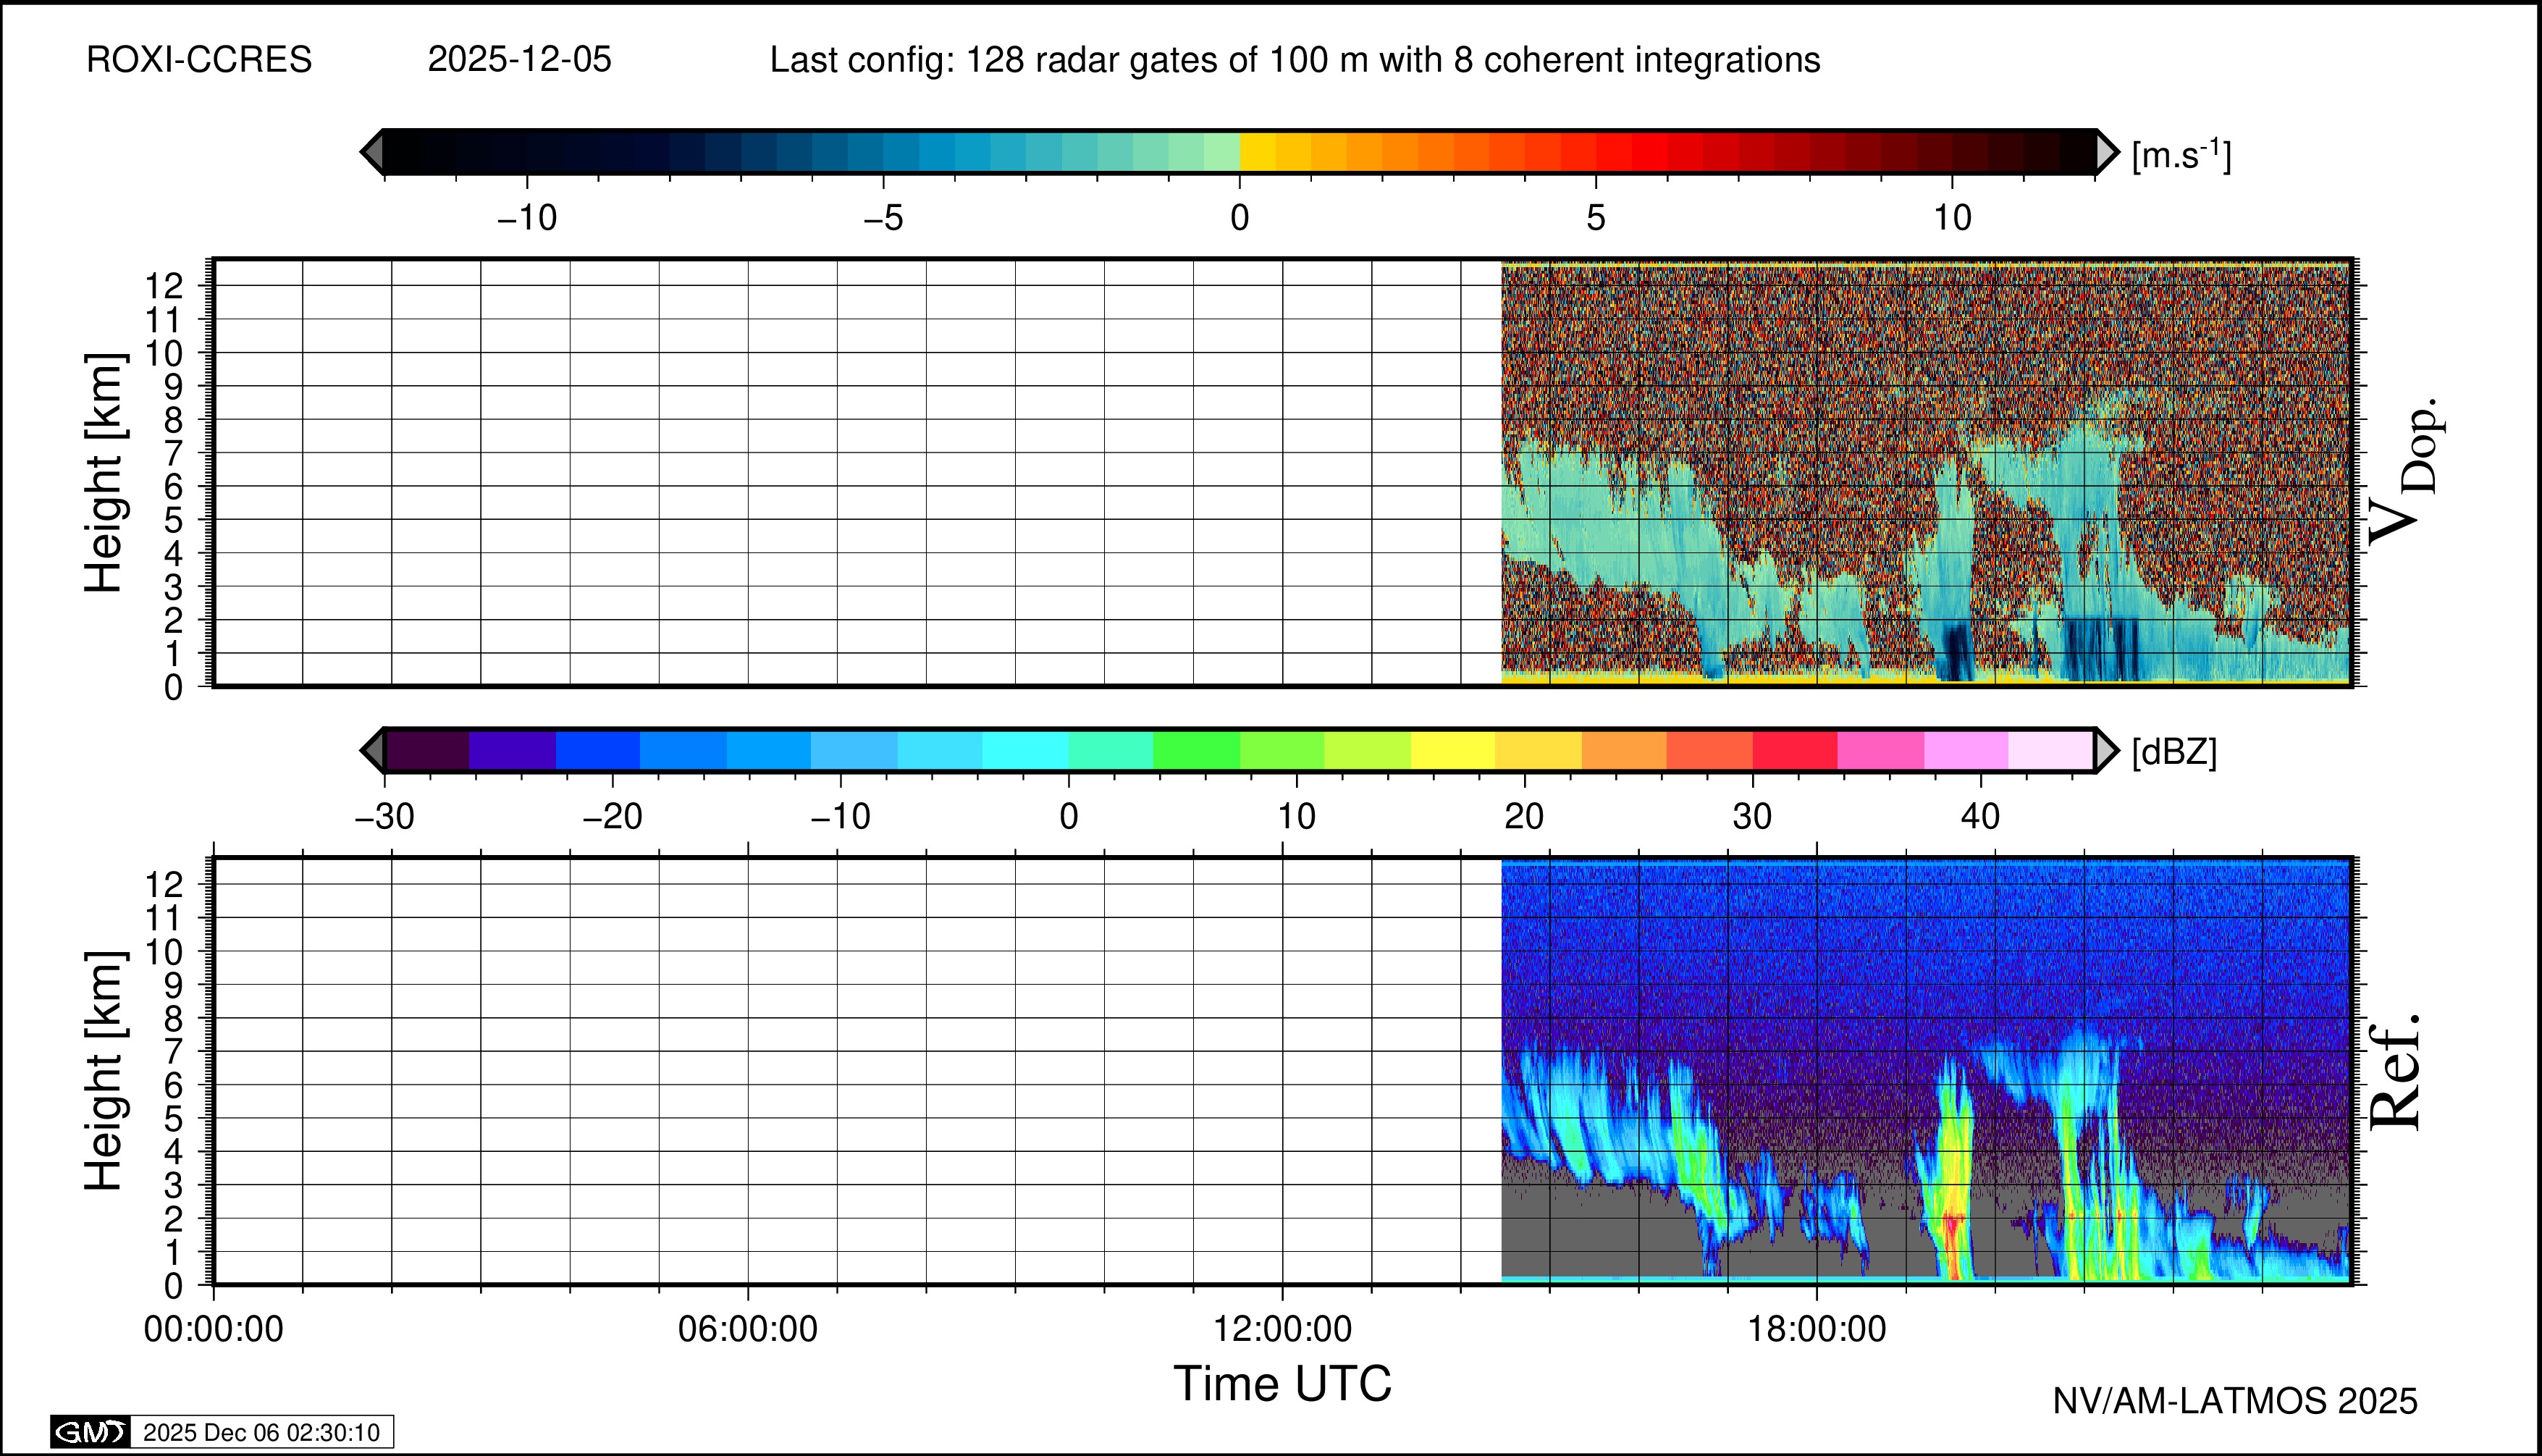Click the yellow swatch near 0 m/s
This screenshot has height=1456, width=2542.
coord(1258,152)
